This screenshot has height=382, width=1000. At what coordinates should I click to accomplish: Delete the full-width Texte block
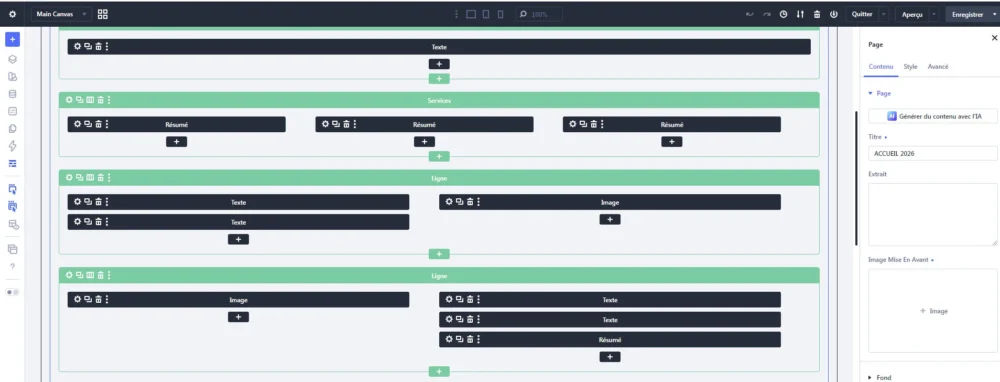pos(98,47)
